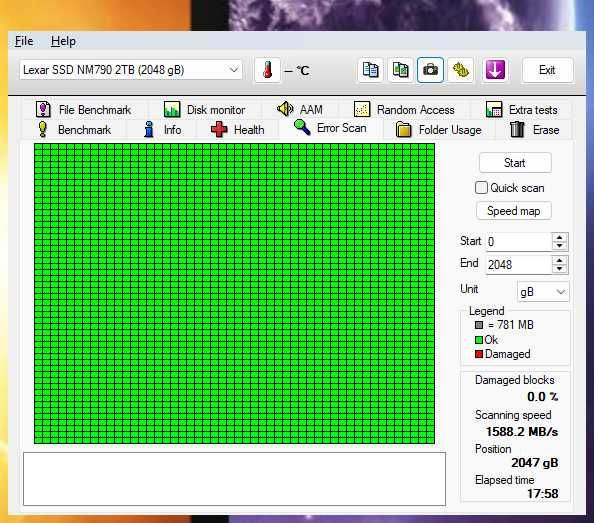The width and height of the screenshot is (594, 523).
Task: Click the 2047 gB position value
Action: coord(535,462)
